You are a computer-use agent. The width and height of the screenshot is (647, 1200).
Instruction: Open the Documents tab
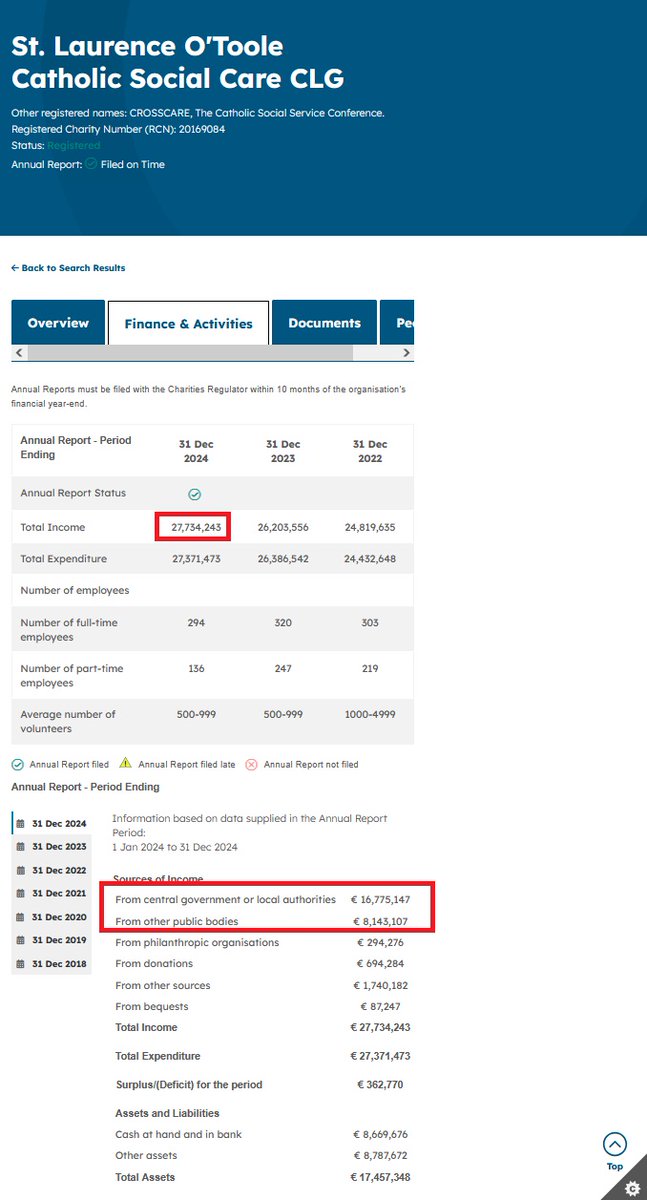coord(324,323)
